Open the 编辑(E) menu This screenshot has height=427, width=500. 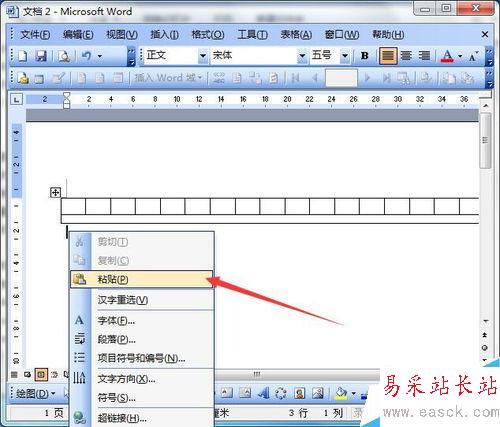point(78,34)
